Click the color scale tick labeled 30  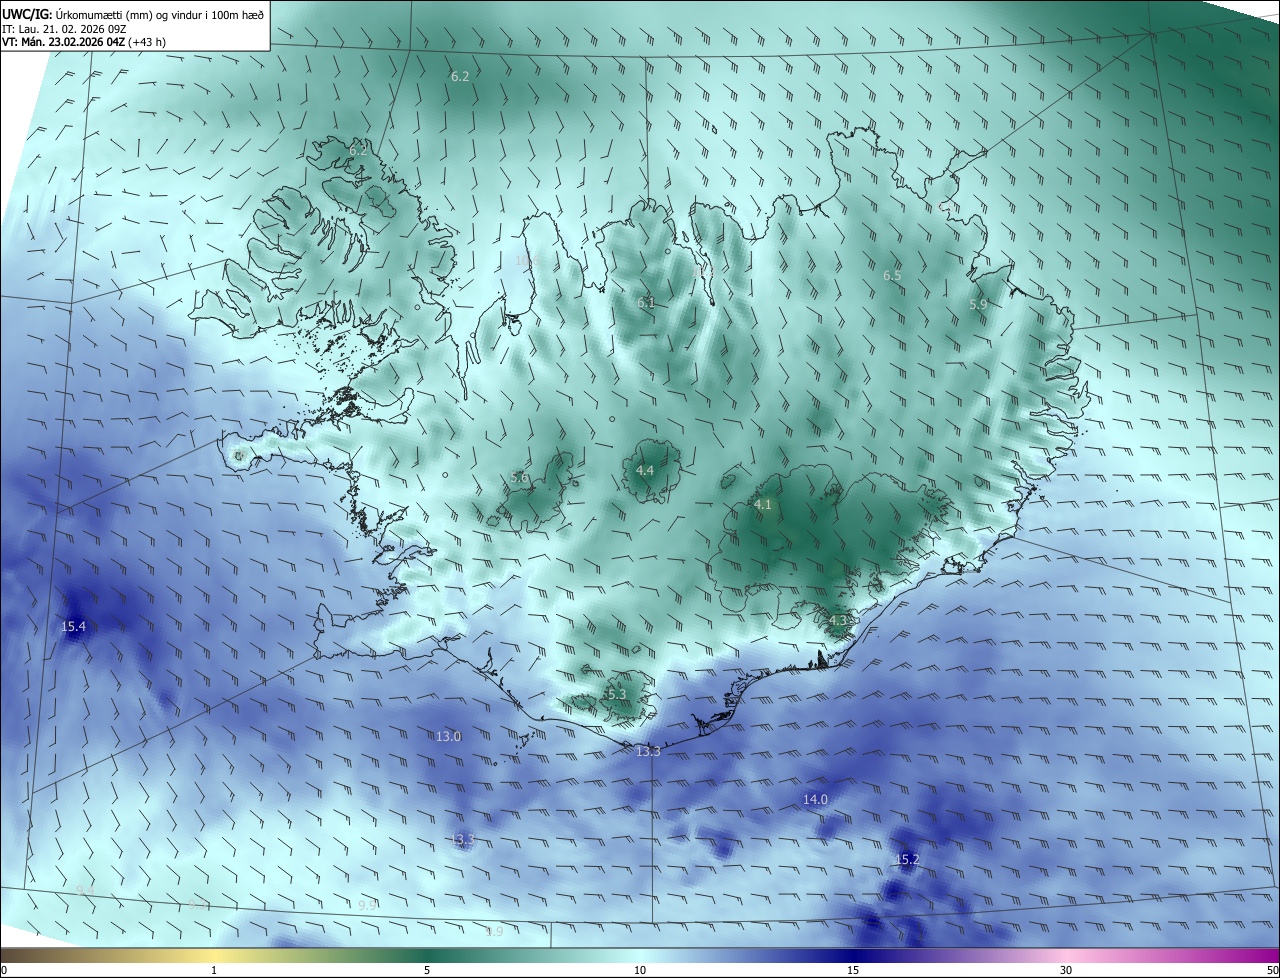(1066, 971)
